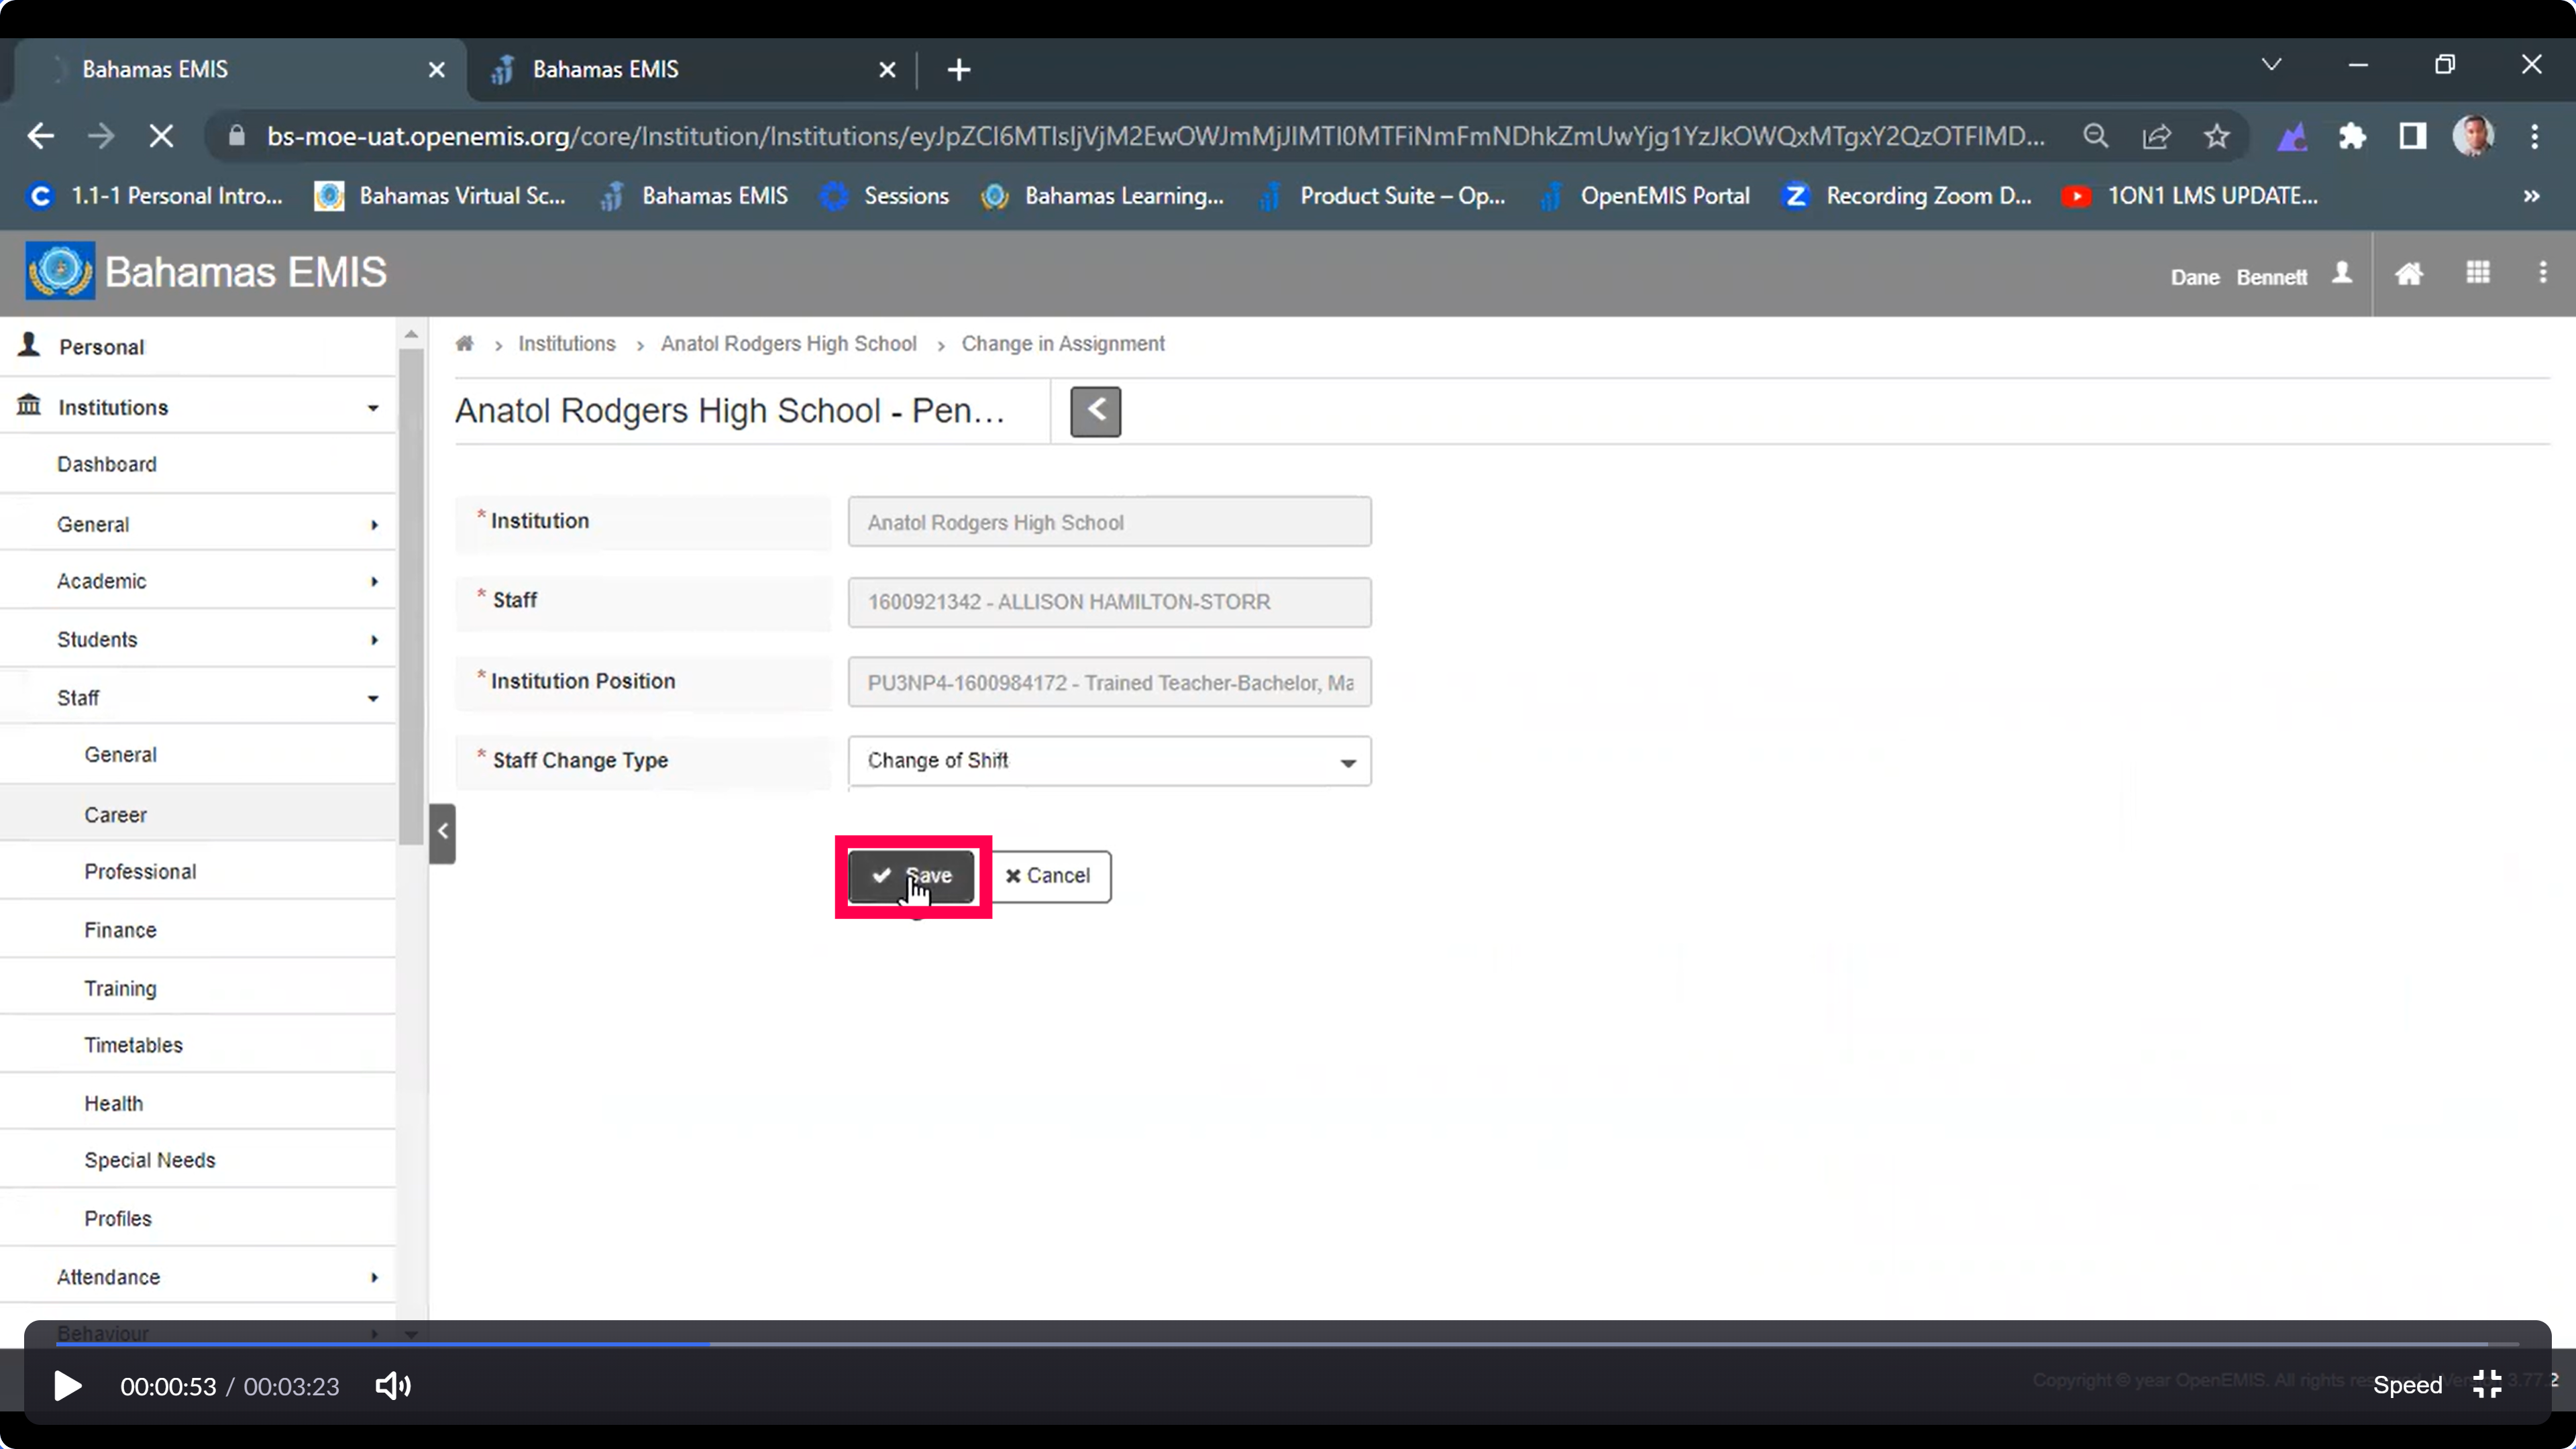Click the purple extension icon in toolbar

tap(2292, 136)
